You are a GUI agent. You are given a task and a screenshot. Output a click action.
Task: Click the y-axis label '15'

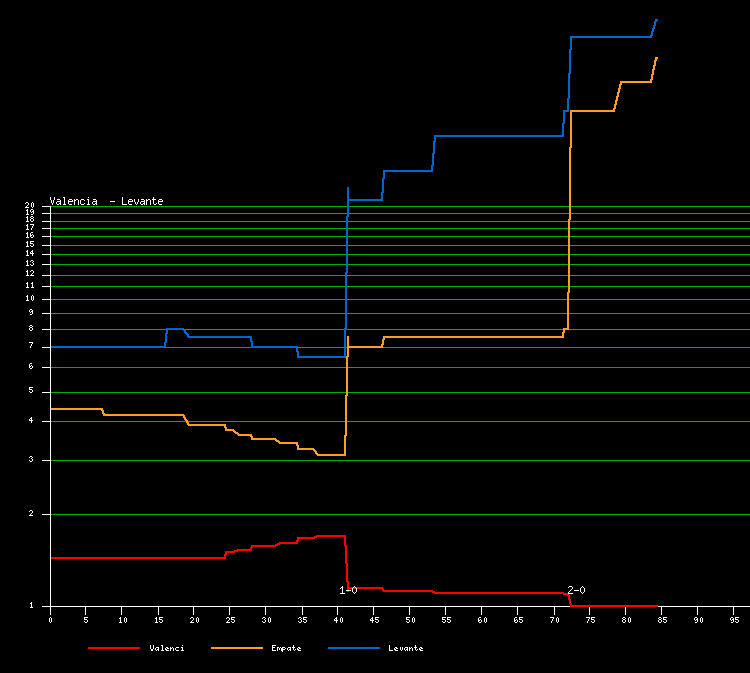(x=30, y=244)
